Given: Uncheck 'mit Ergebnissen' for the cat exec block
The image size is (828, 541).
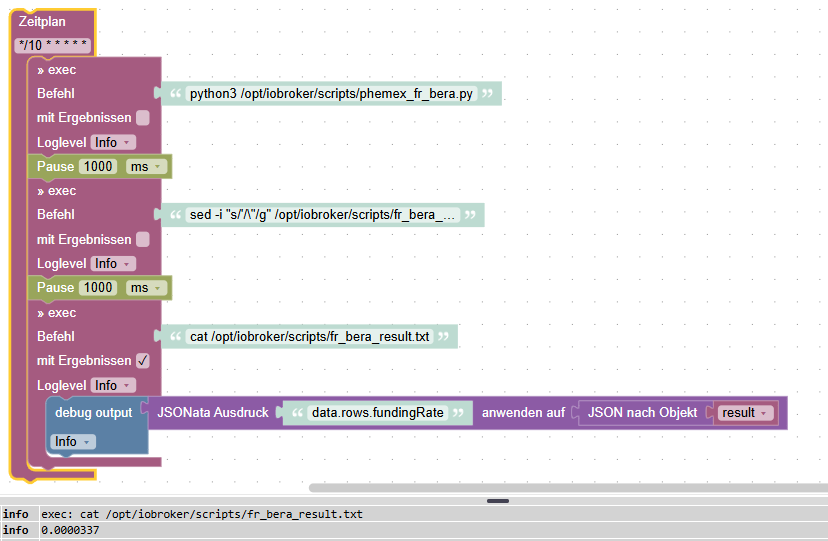Looking at the screenshot, I should tap(143, 360).
